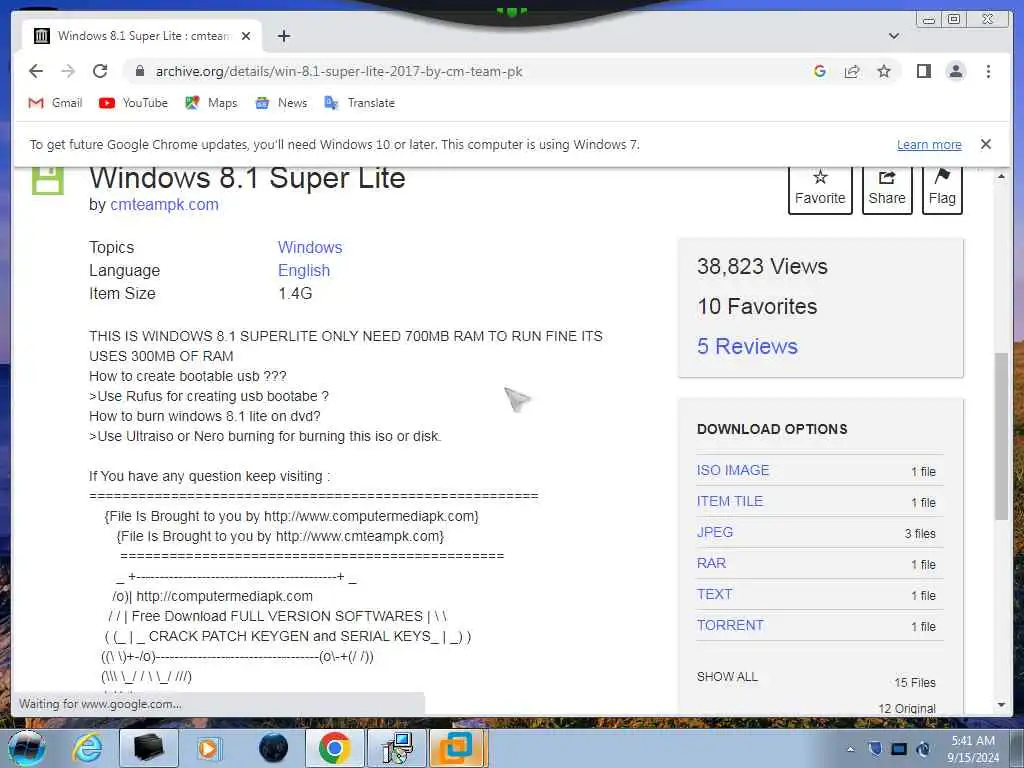
Task: Open the VirtualBox taskbar icon
Action: coord(457,748)
